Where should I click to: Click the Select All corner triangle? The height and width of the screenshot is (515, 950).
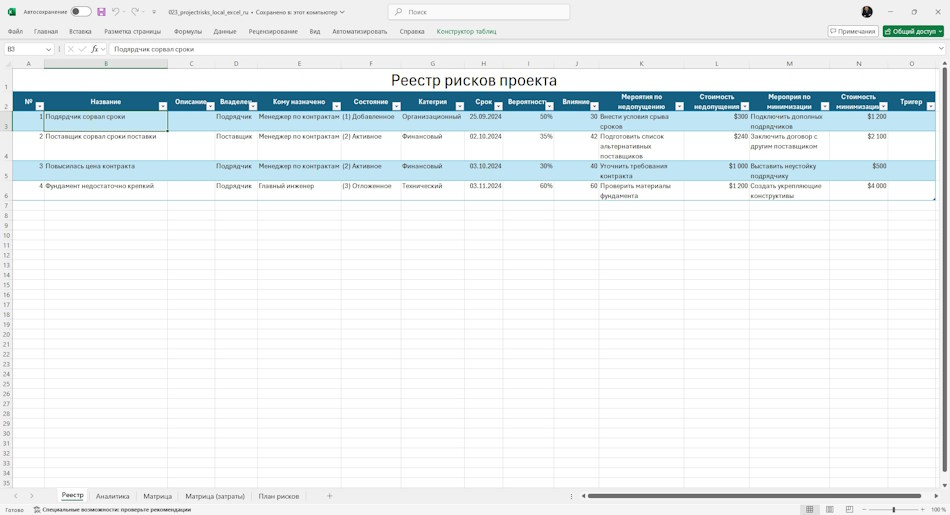[8, 64]
